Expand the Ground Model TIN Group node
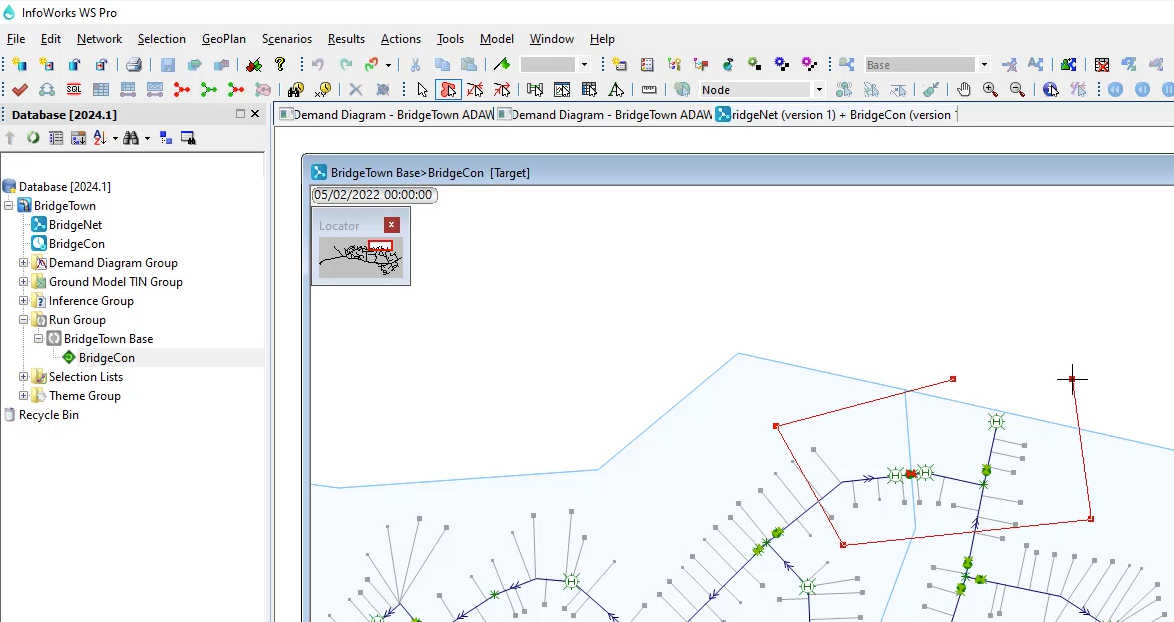This screenshot has height=622, width=1174. tap(23, 281)
